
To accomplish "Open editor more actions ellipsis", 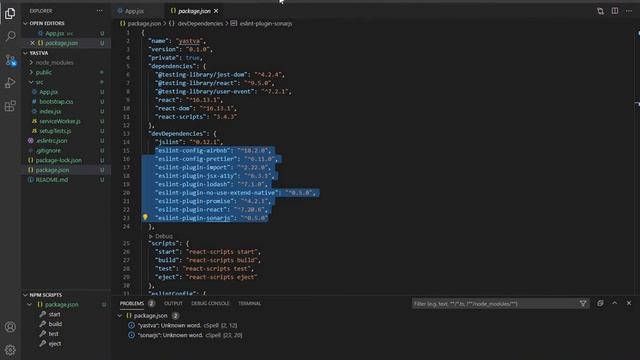I will tap(629, 11).
